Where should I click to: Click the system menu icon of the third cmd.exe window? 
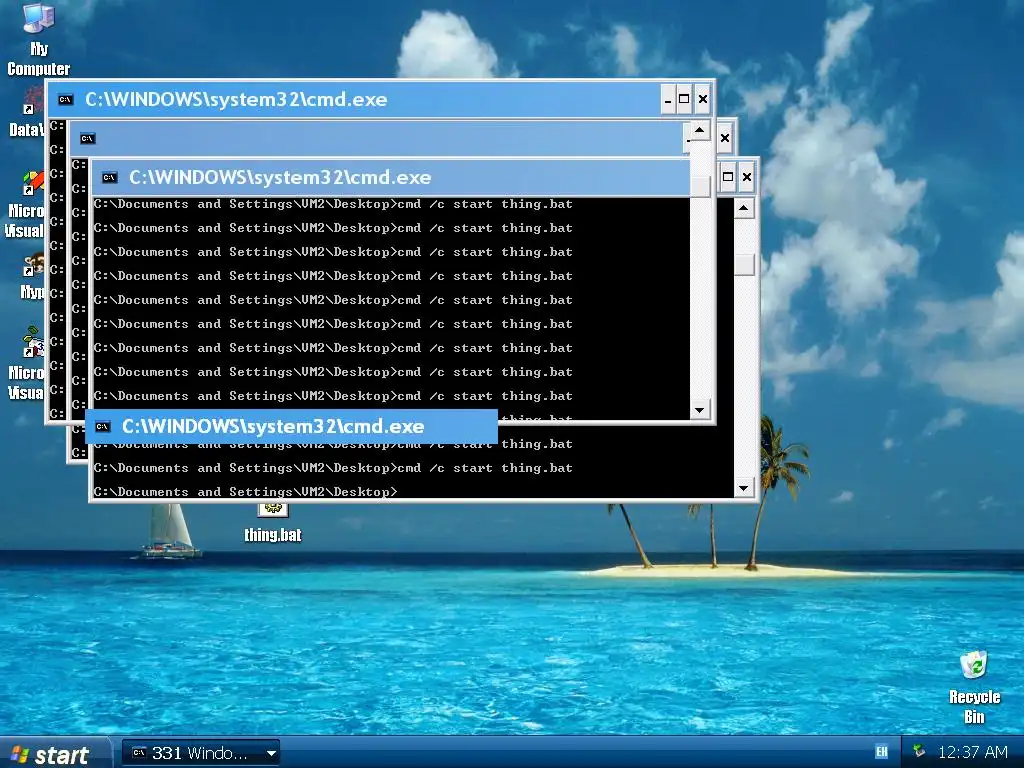pos(110,178)
